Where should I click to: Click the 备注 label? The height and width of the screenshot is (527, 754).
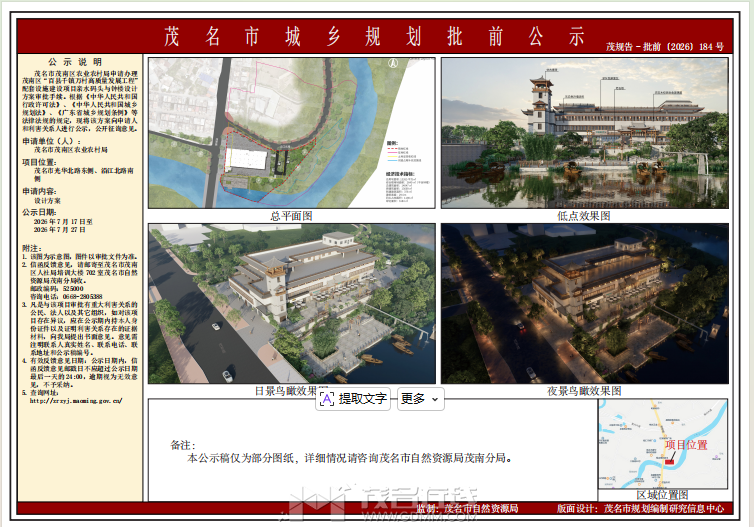[x=183, y=445]
